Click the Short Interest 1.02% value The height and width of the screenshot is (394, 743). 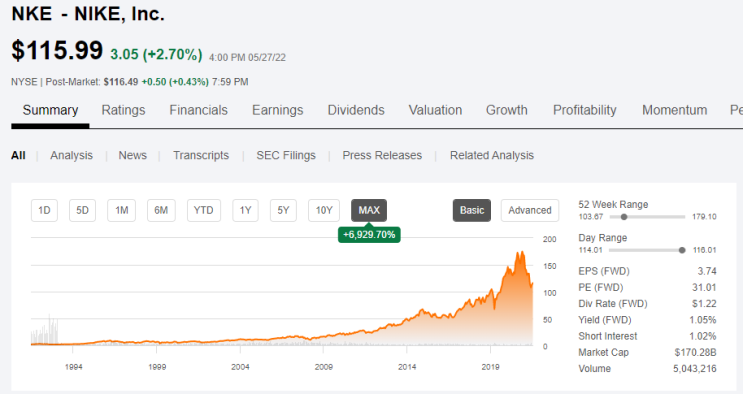pos(703,336)
